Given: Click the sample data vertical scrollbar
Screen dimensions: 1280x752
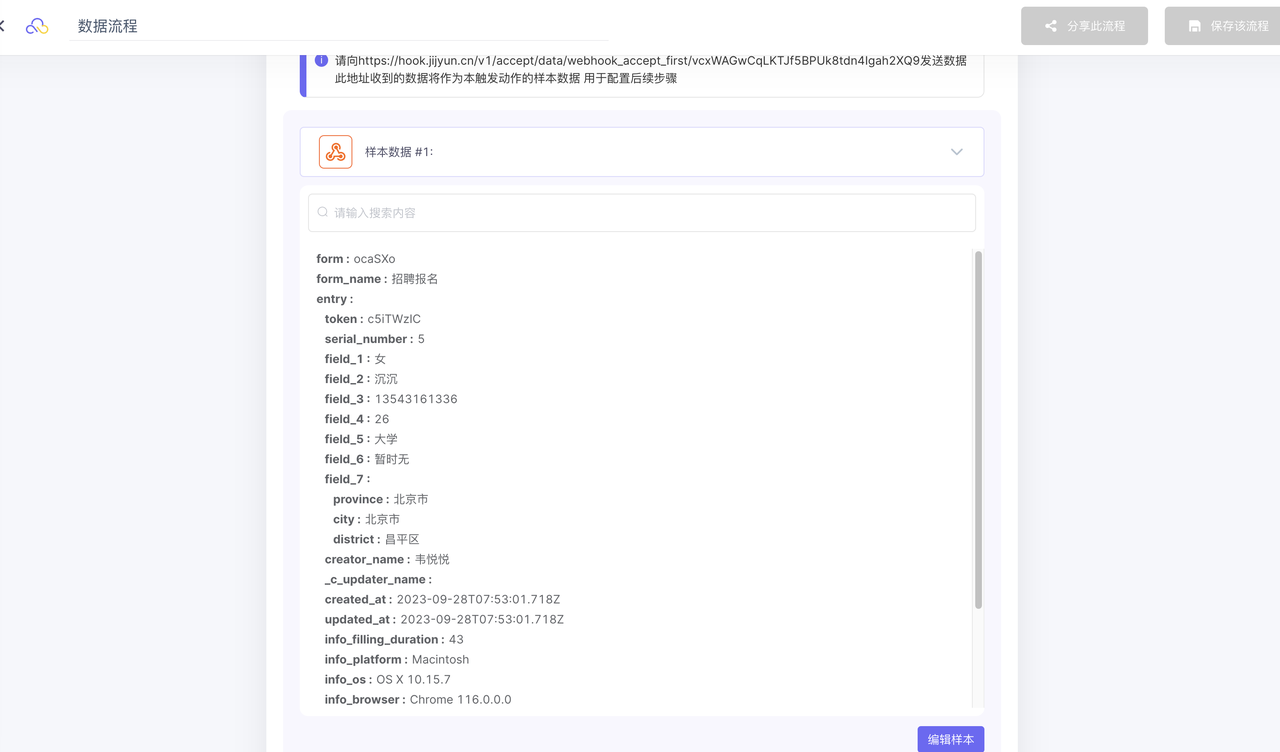Looking at the screenshot, I should (x=978, y=430).
